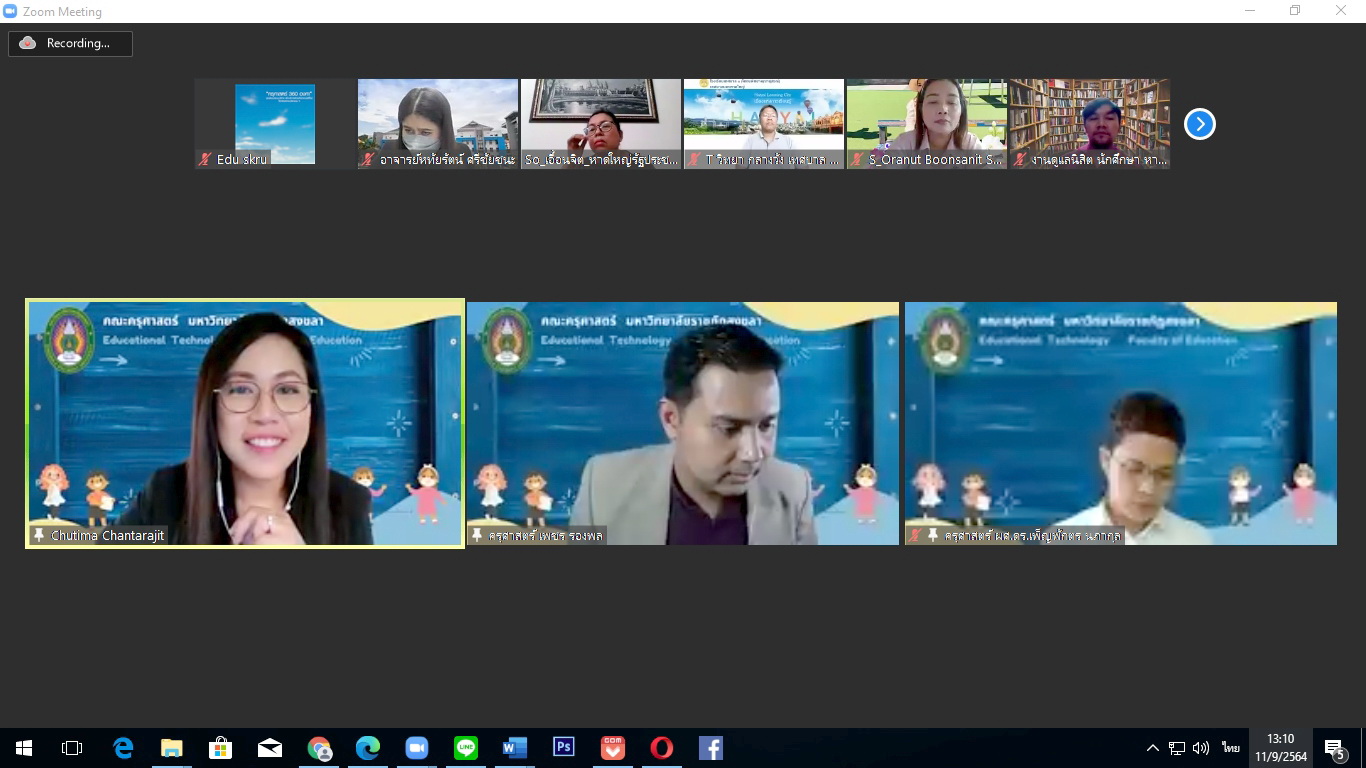Viewport: 1366px width, 768px height.
Task: Show next page of participant thumbnails
Action: point(1199,124)
